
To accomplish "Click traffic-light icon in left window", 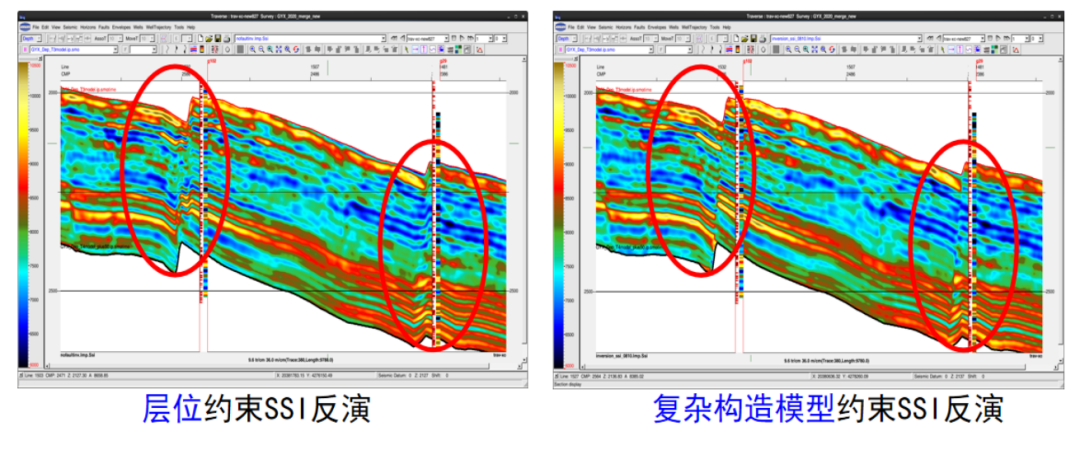I will [x=202, y=50].
